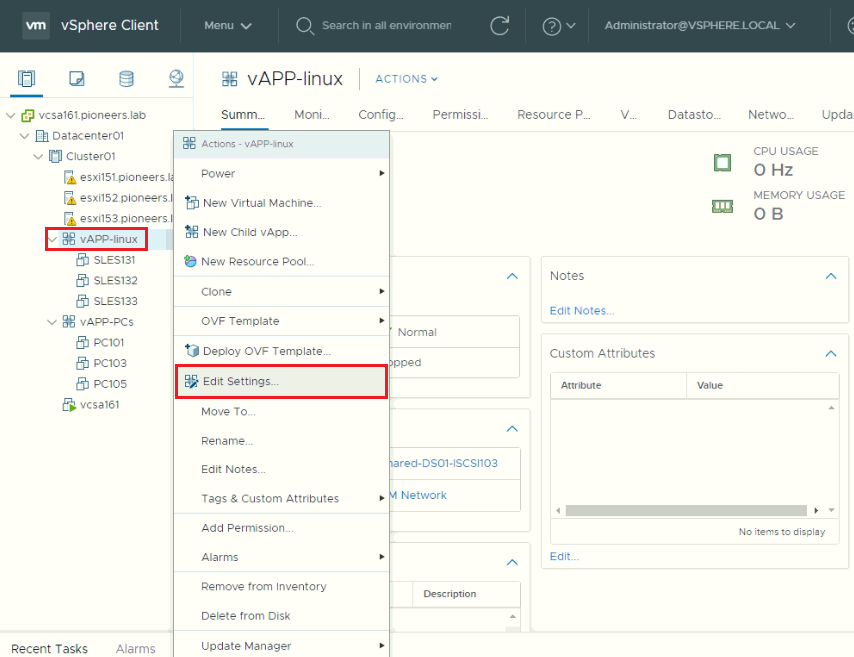Switch to the Monitor tab

pos(312,114)
